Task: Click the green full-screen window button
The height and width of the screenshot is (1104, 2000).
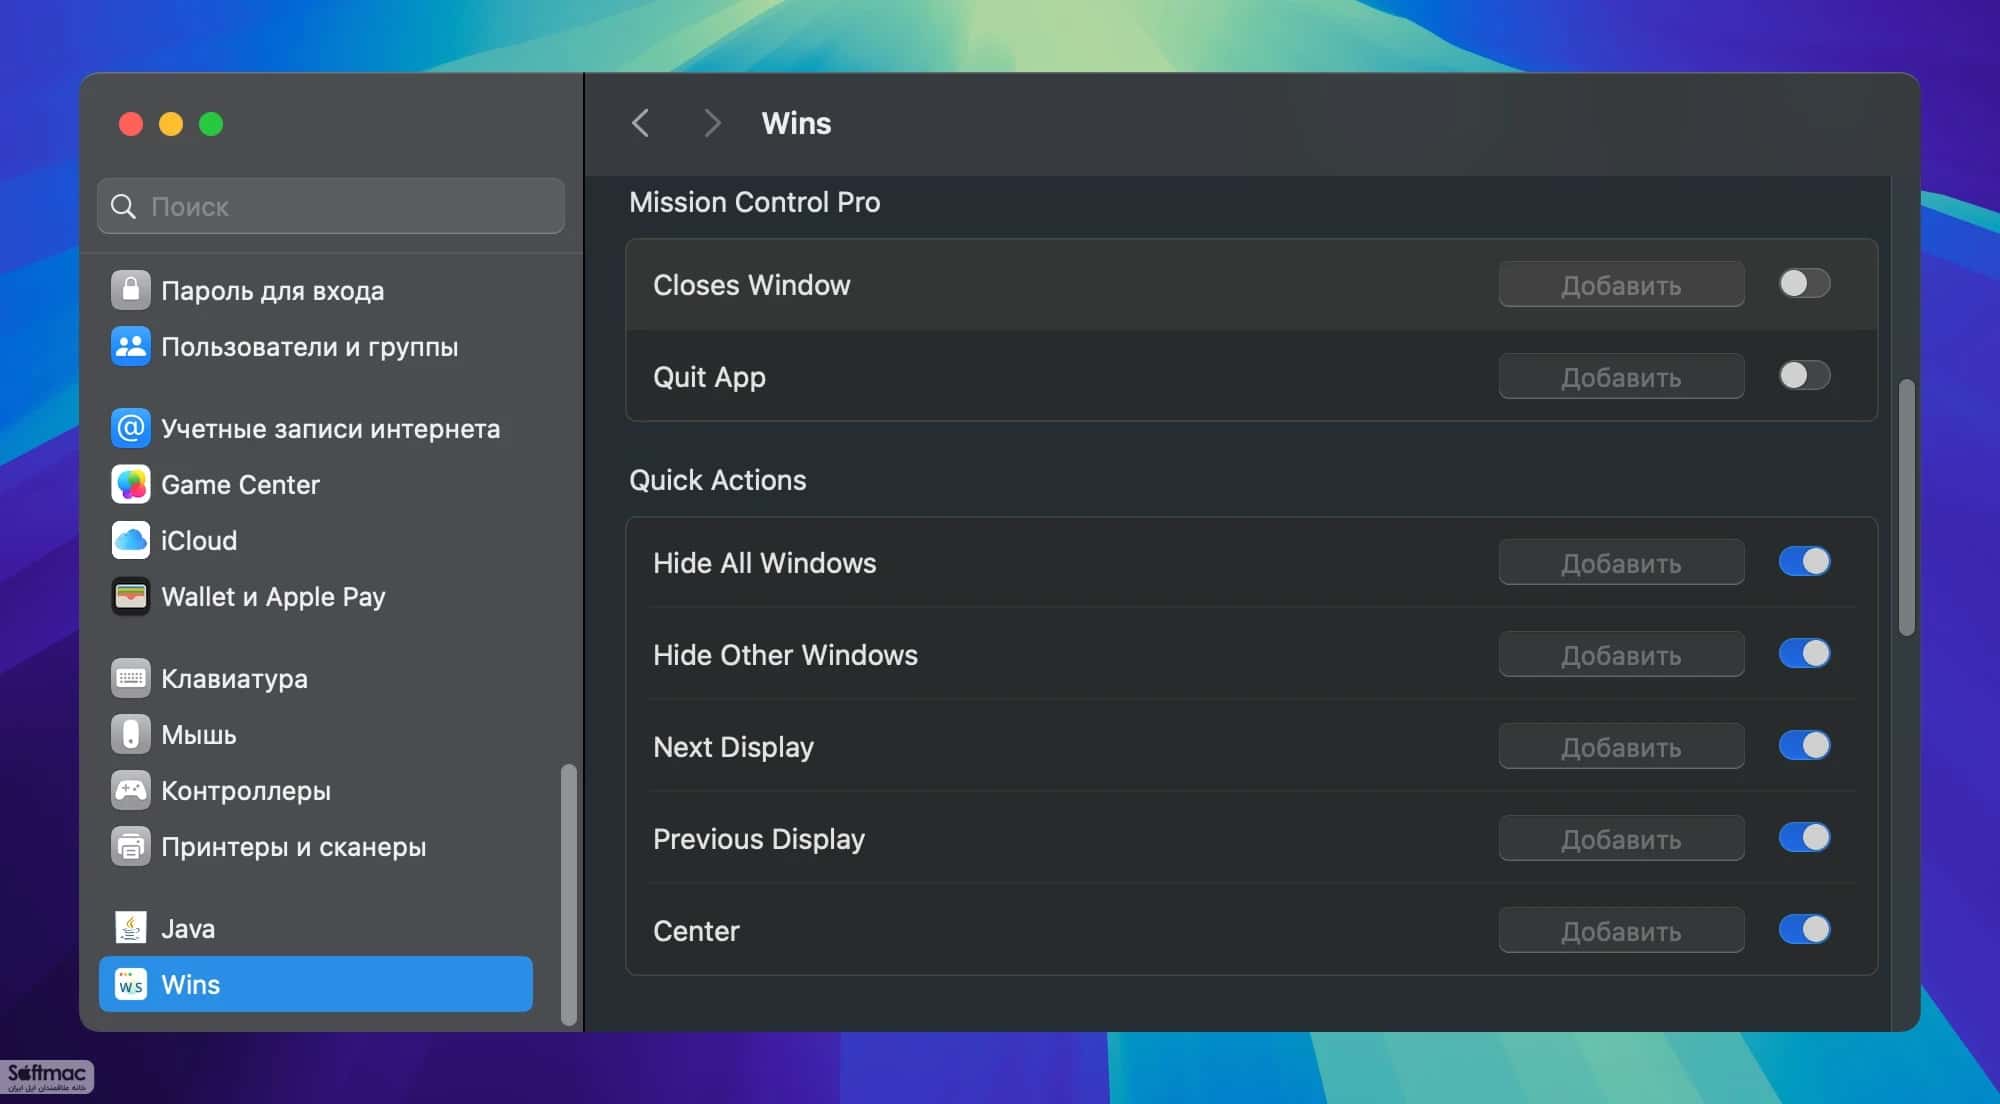Action: tap(211, 124)
